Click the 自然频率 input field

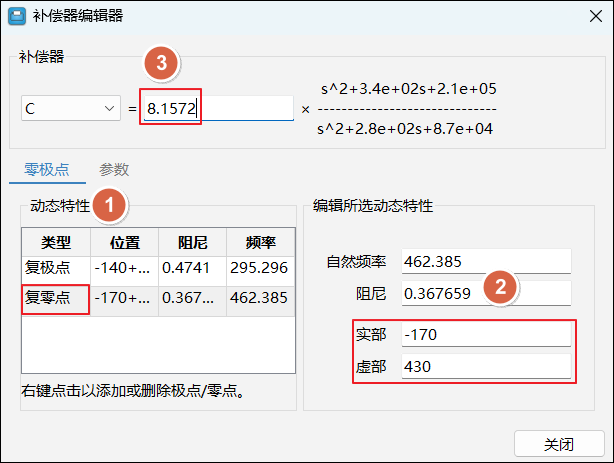[485, 262]
